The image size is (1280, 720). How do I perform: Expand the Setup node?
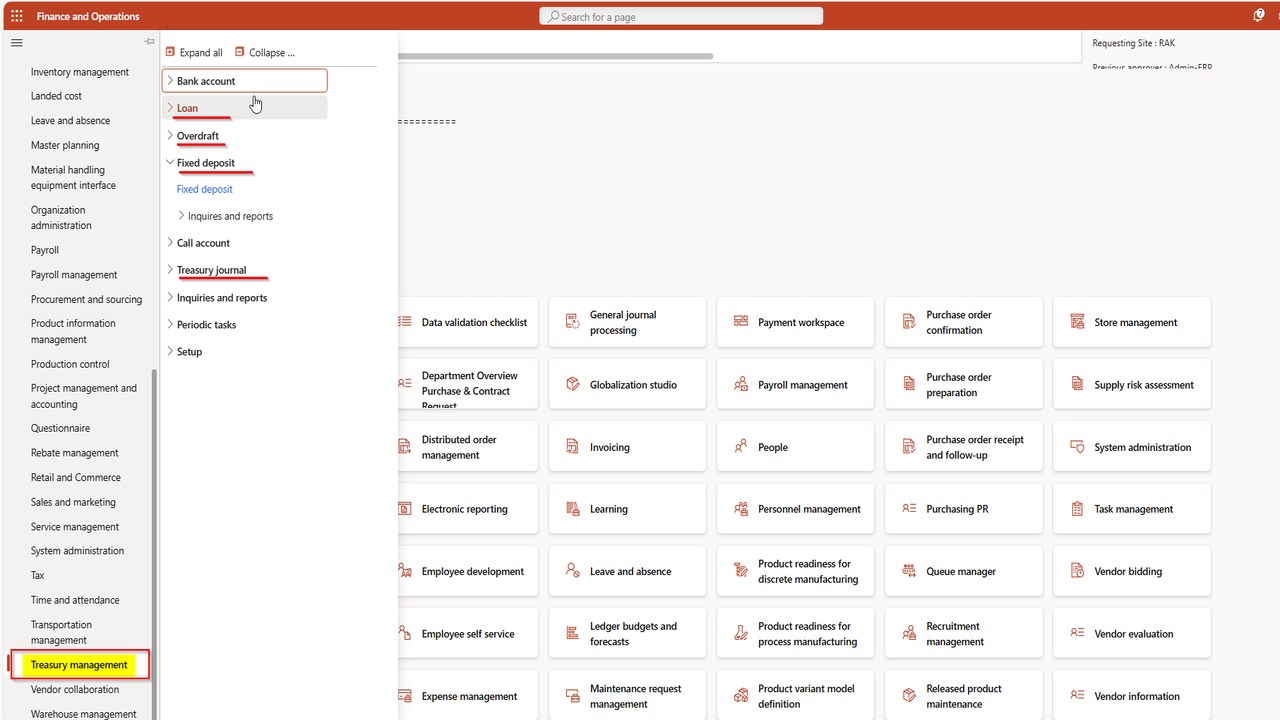point(170,352)
